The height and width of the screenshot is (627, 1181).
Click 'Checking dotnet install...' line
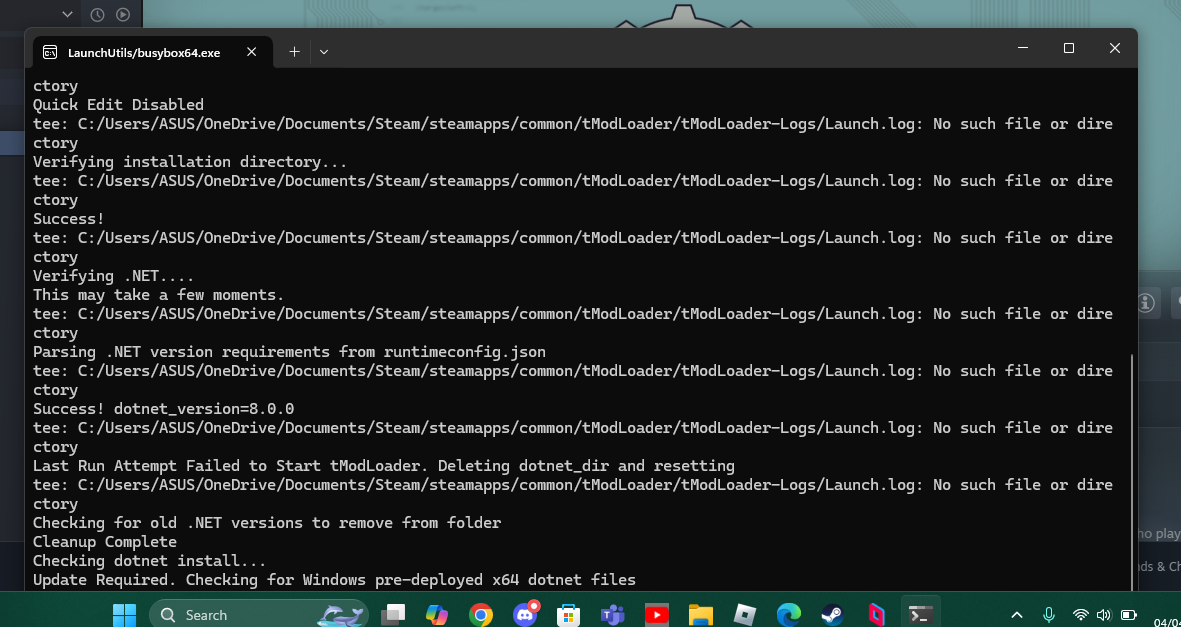coord(149,561)
